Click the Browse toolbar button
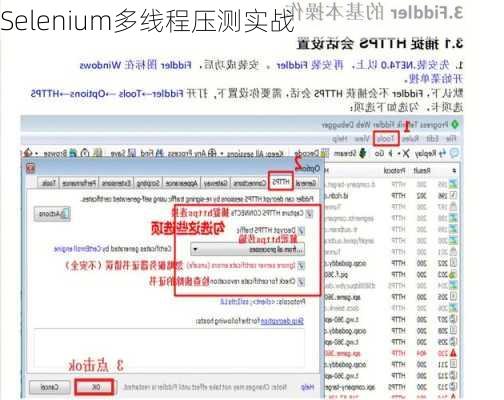Image resolution: width=504 pixels, height=400 pixels. point(58,154)
